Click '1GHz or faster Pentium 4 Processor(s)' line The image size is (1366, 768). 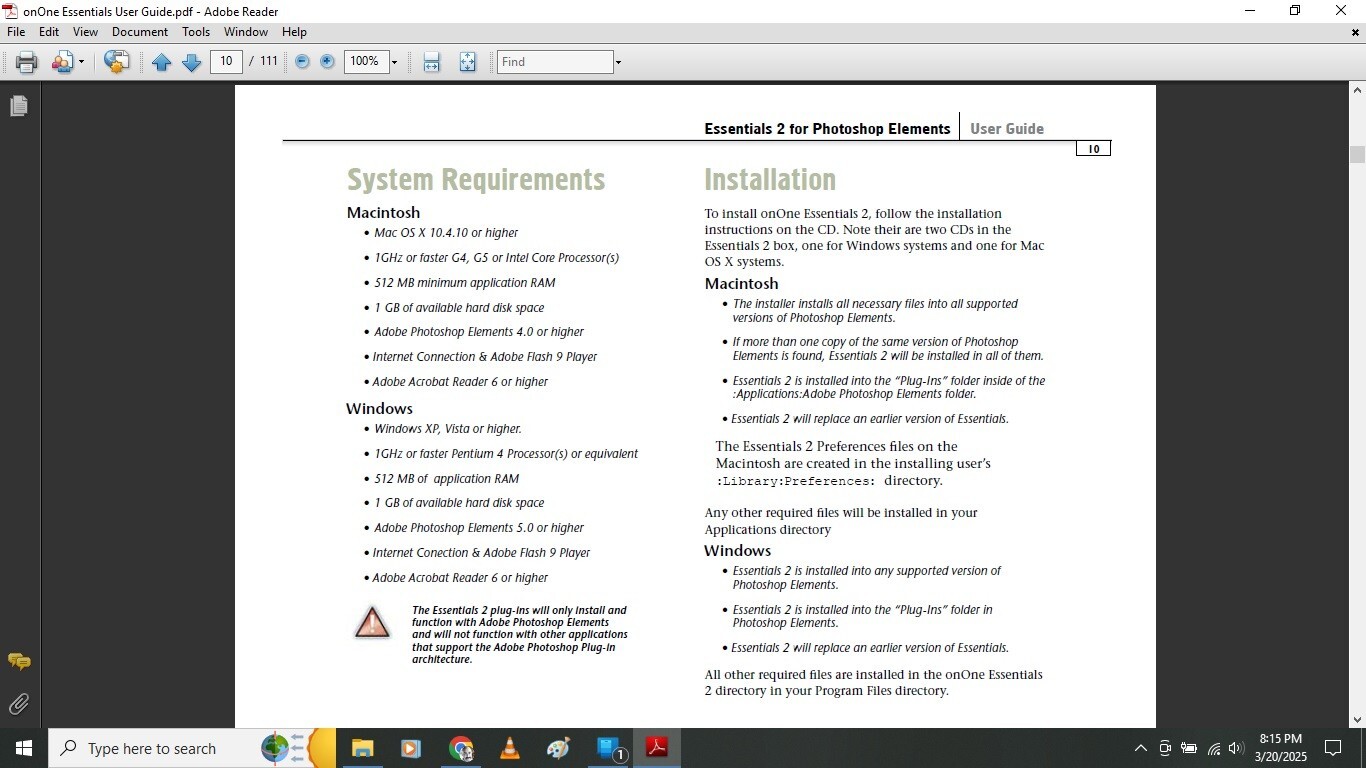(x=506, y=454)
